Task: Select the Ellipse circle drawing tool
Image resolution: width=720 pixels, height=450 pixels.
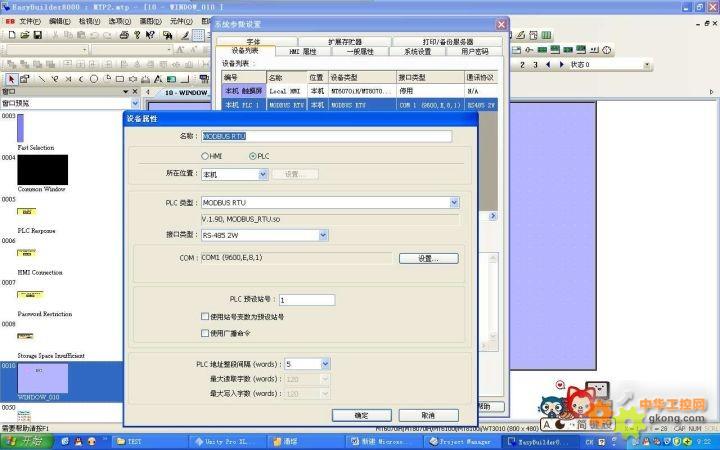Action: point(94,79)
